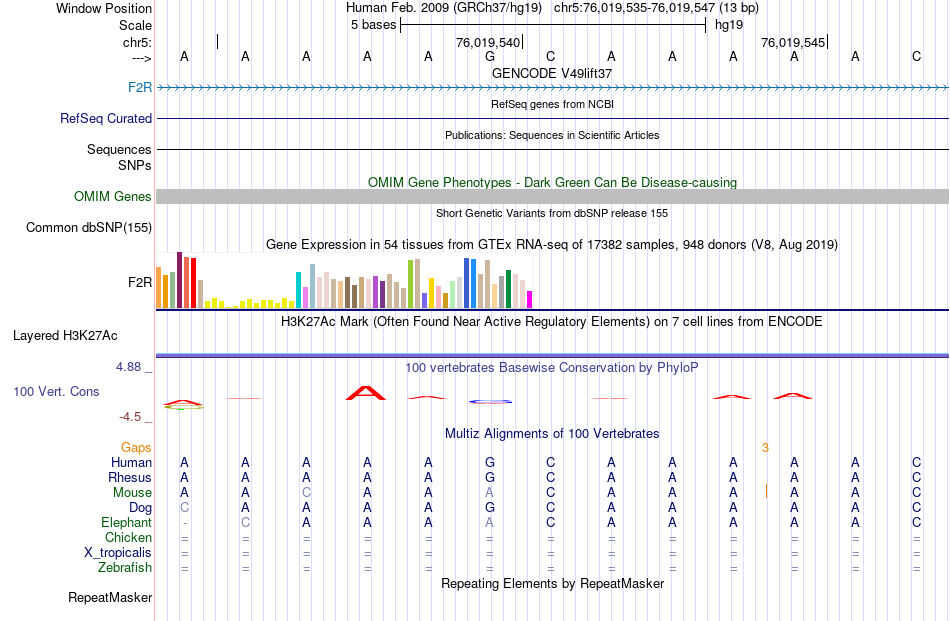Select the X_tropicalis species row label
The image size is (950, 621).
click(x=118, y=553)
